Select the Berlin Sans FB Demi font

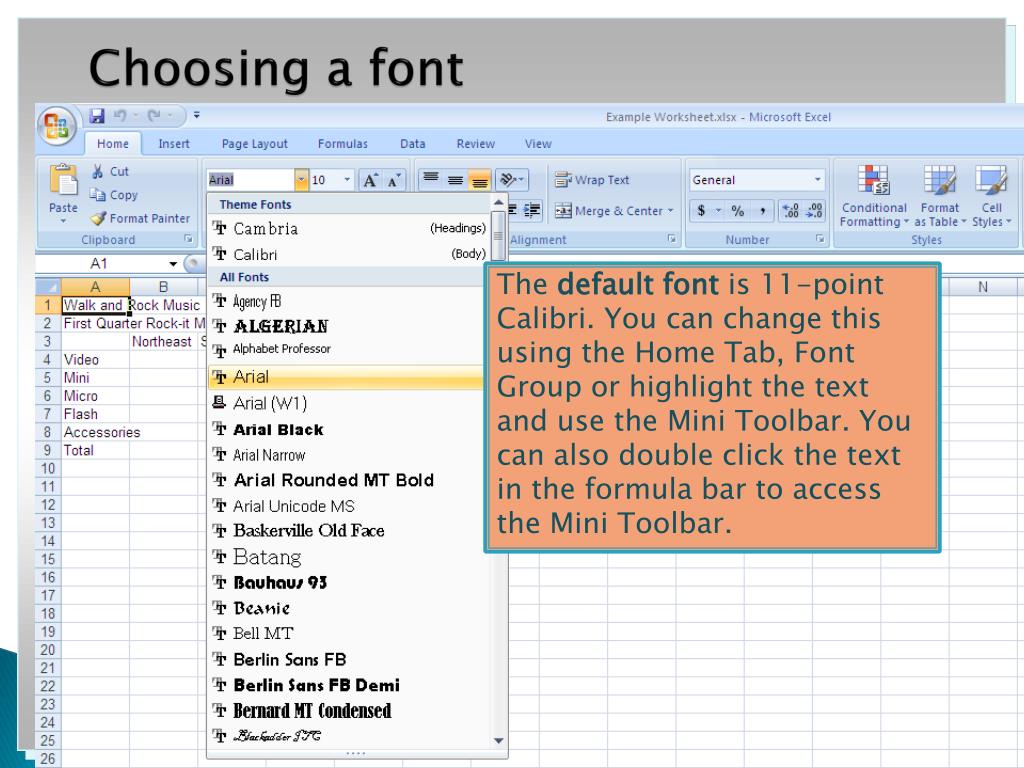coord(349,685)
